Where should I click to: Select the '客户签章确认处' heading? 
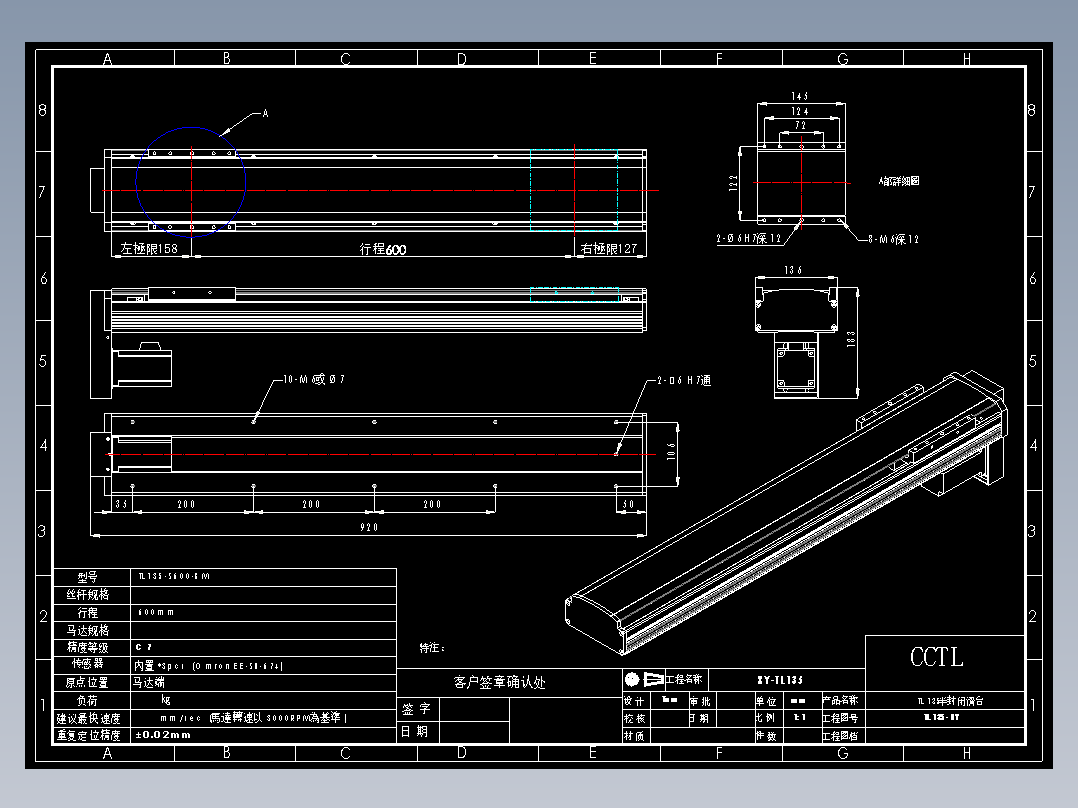500,682
